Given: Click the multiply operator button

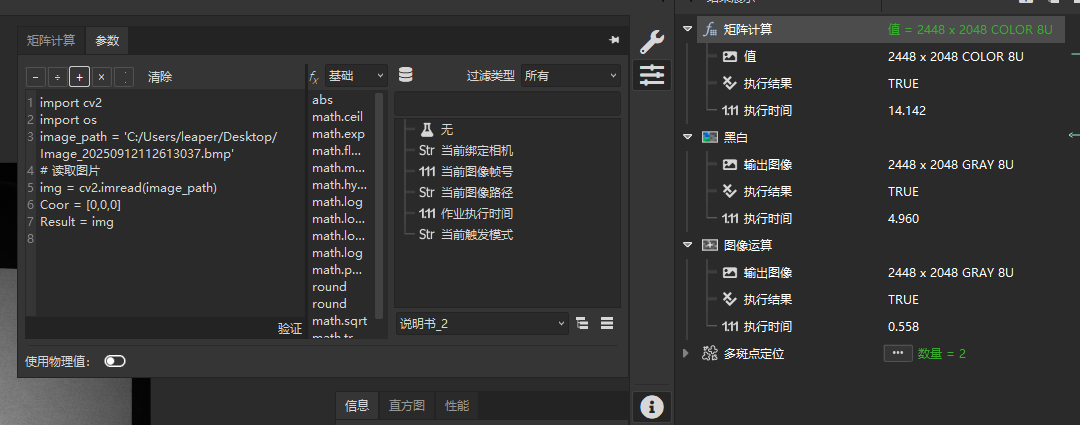Looking at the screenshot, I should [101, 77].
